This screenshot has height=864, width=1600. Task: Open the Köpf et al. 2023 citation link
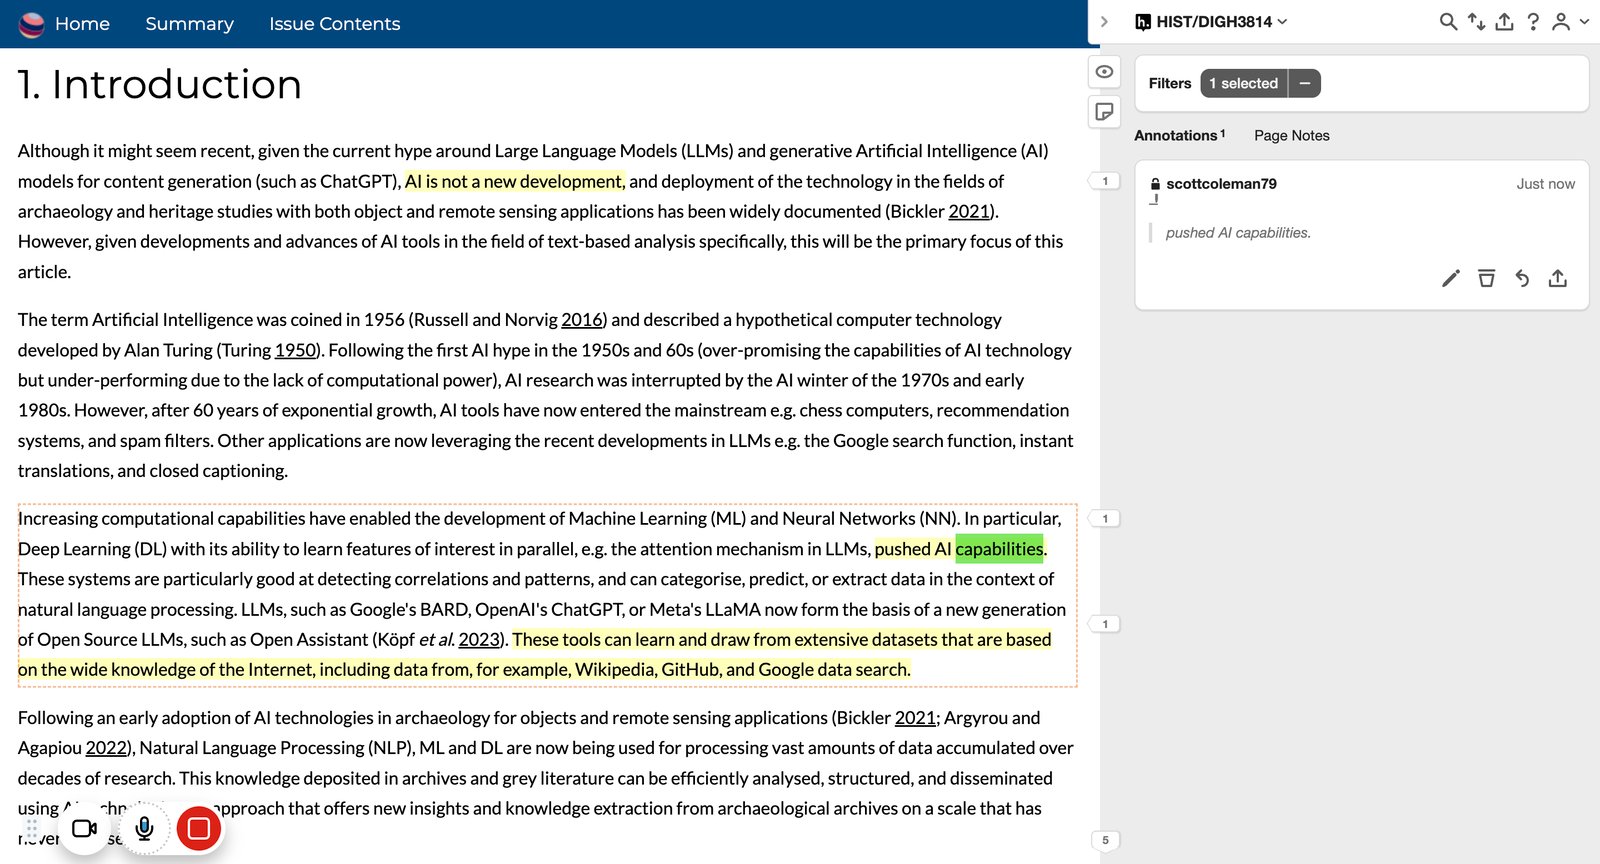pos(479,640)
